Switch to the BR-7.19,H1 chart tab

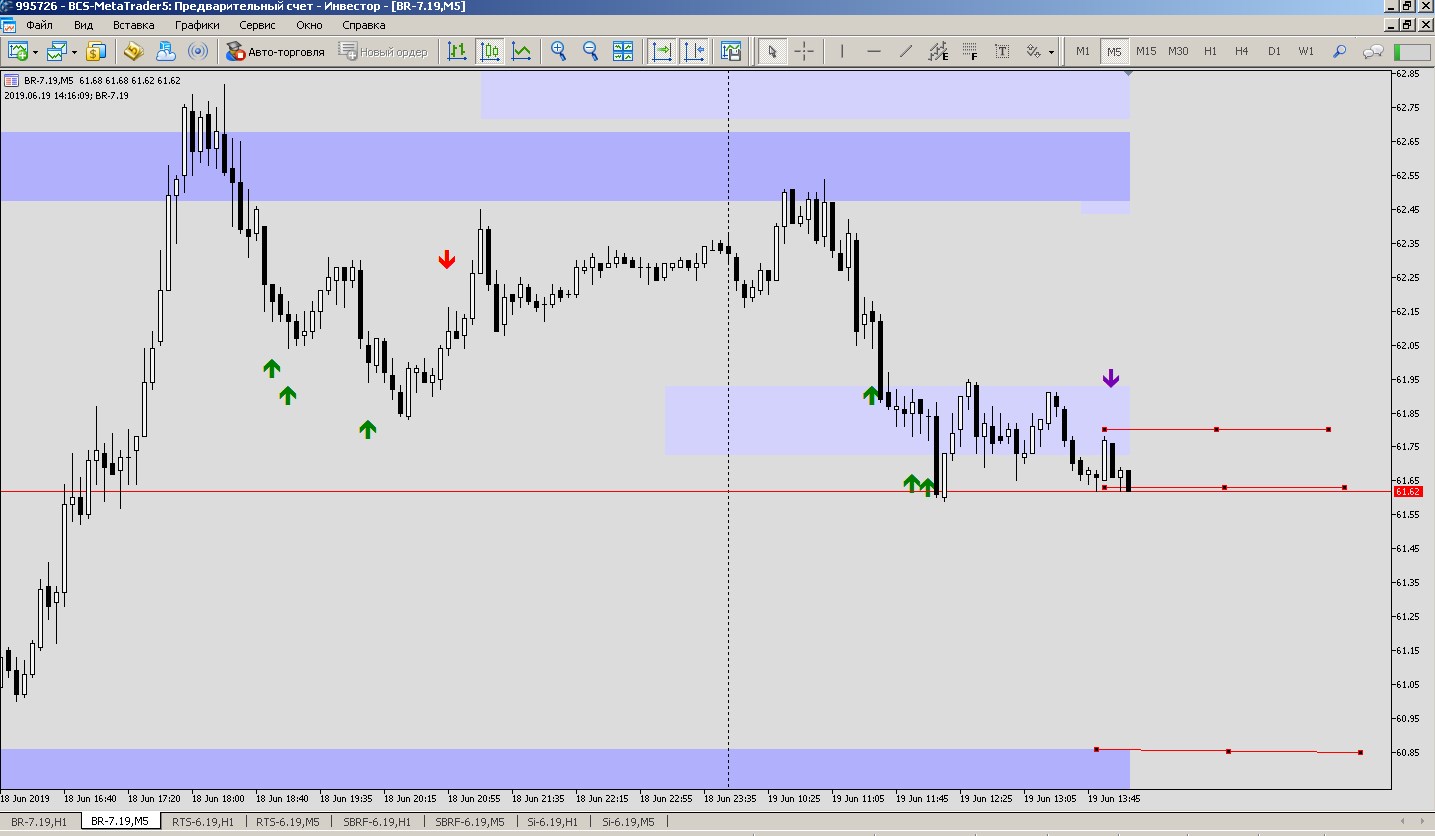coord(40,822)
